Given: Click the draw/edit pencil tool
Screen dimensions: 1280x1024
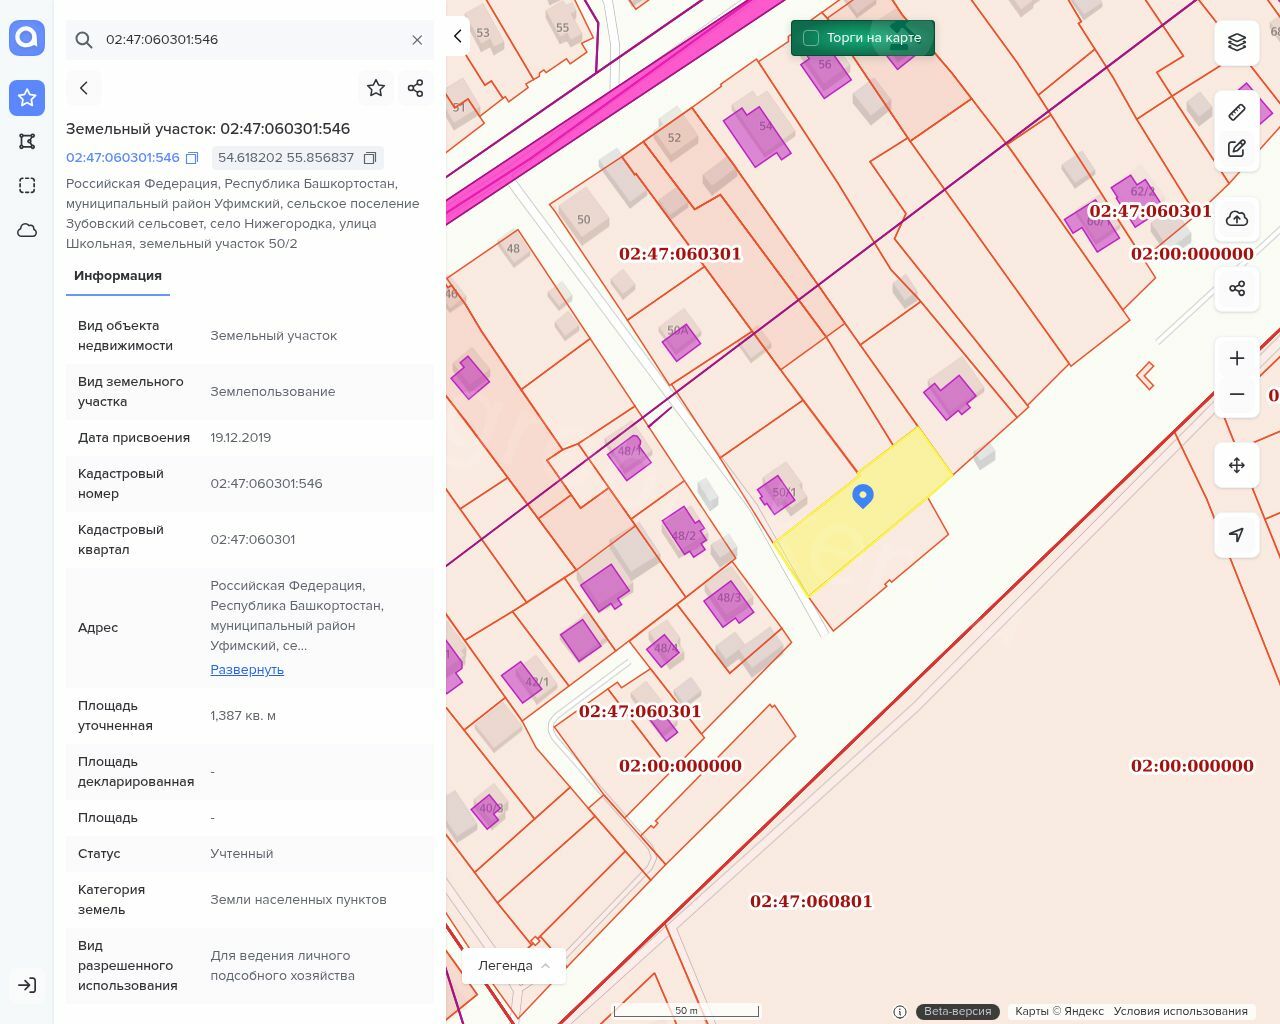Looking at the screenshot, I should pyautogui.click(x=1237, y=149).
